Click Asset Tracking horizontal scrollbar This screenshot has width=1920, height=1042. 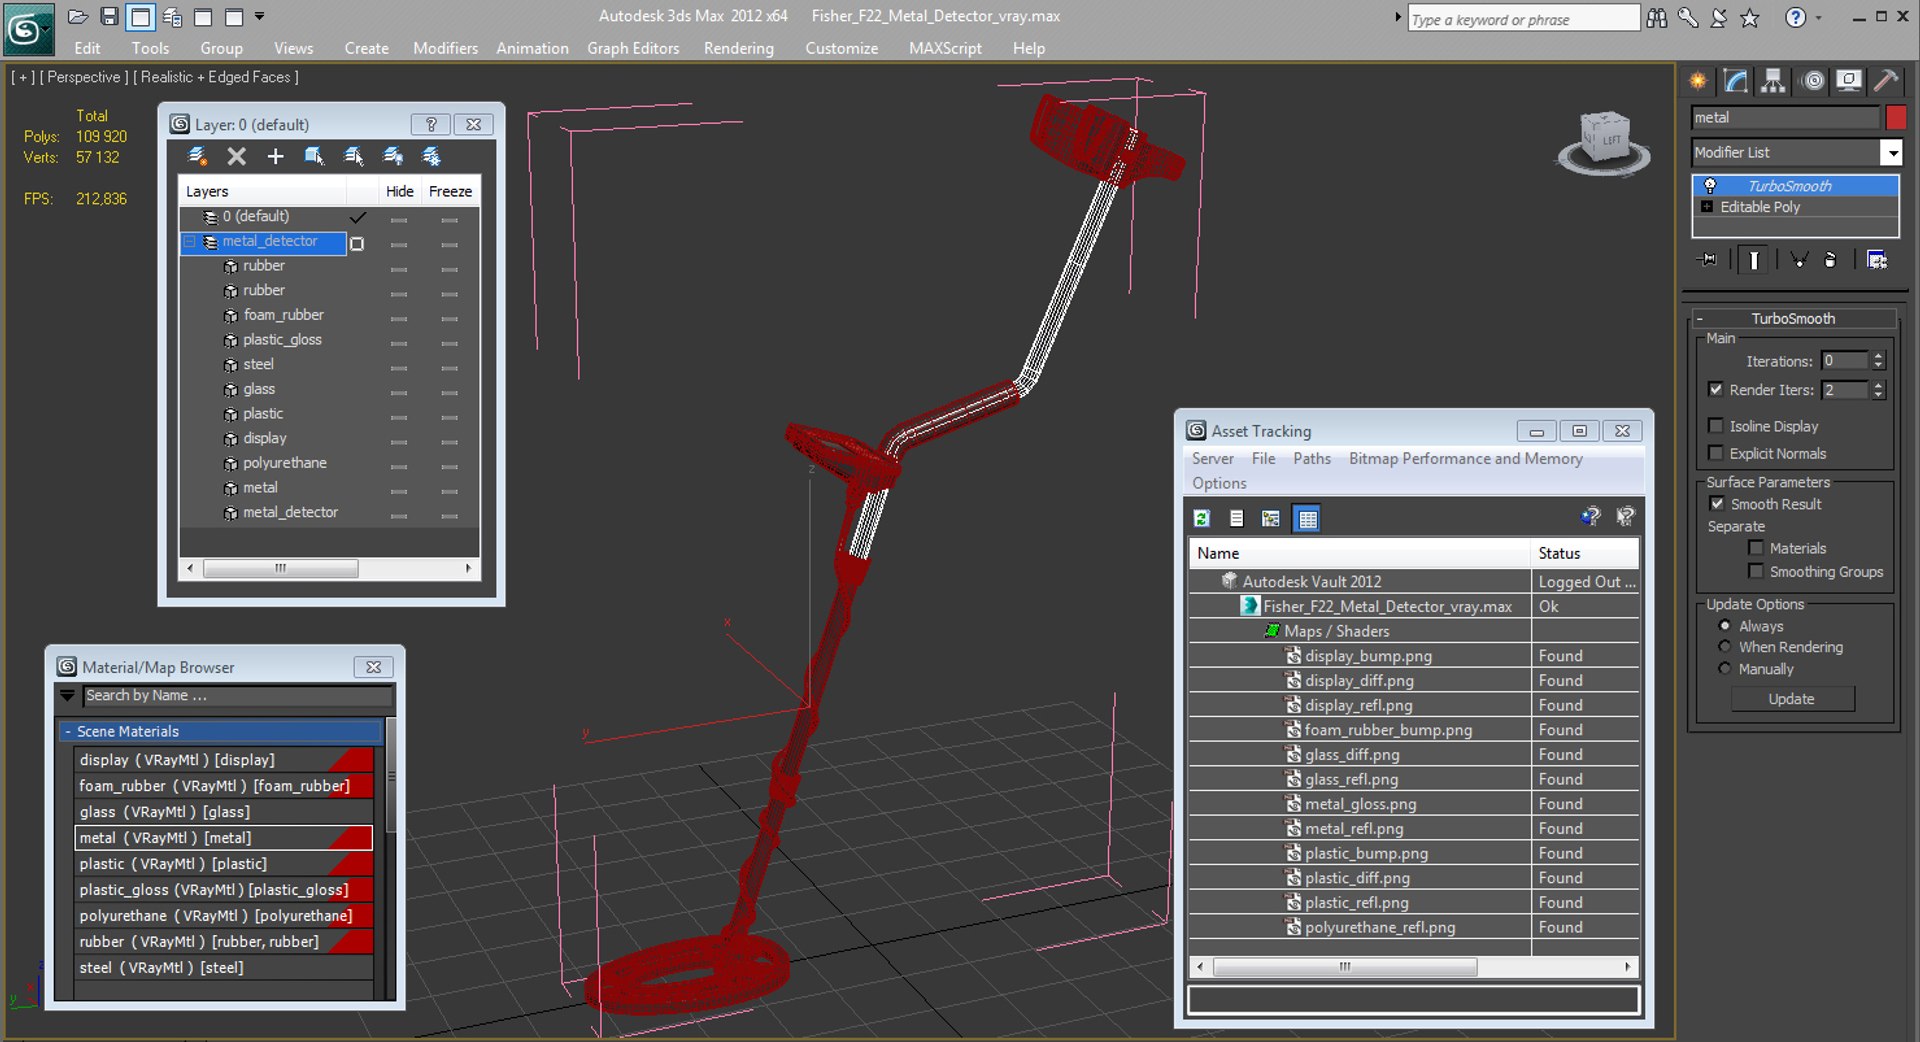tap(1344, 967)
